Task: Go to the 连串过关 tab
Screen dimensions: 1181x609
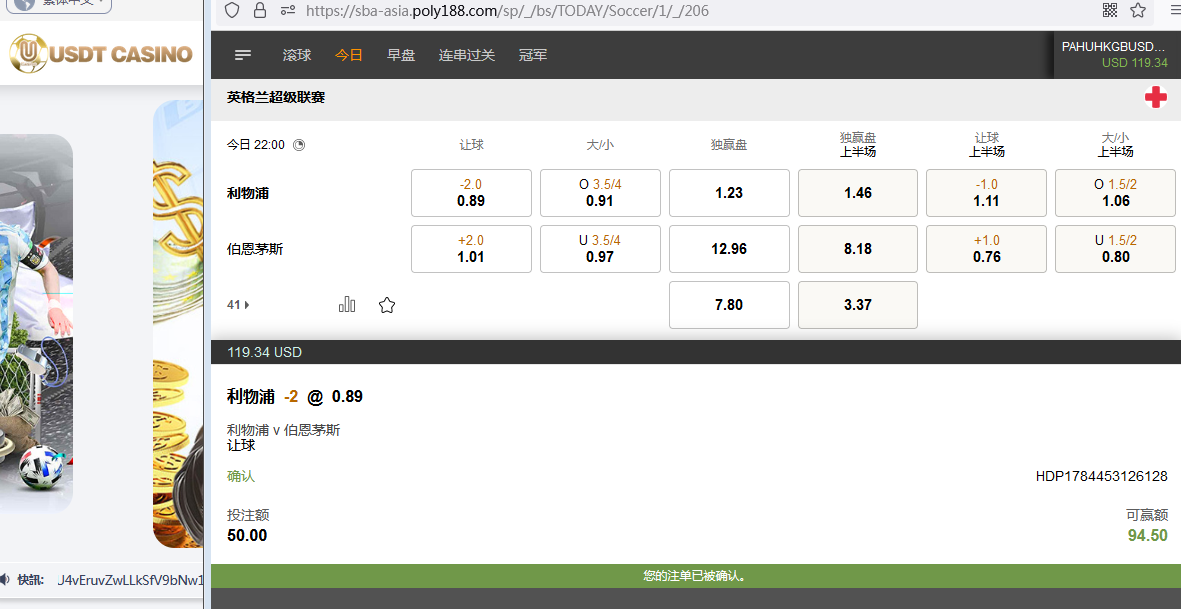Action: tap(467, 55)
